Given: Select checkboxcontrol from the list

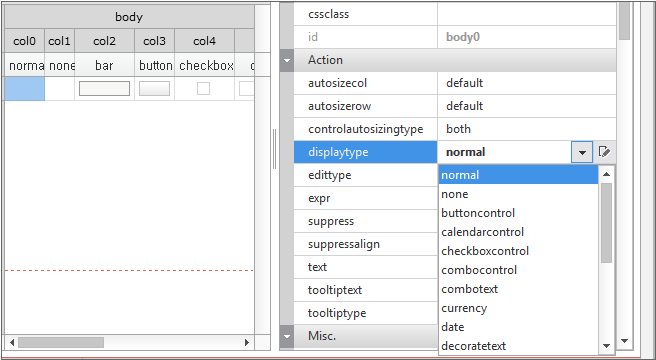Looking at the screenshot, I should (485, 251).
